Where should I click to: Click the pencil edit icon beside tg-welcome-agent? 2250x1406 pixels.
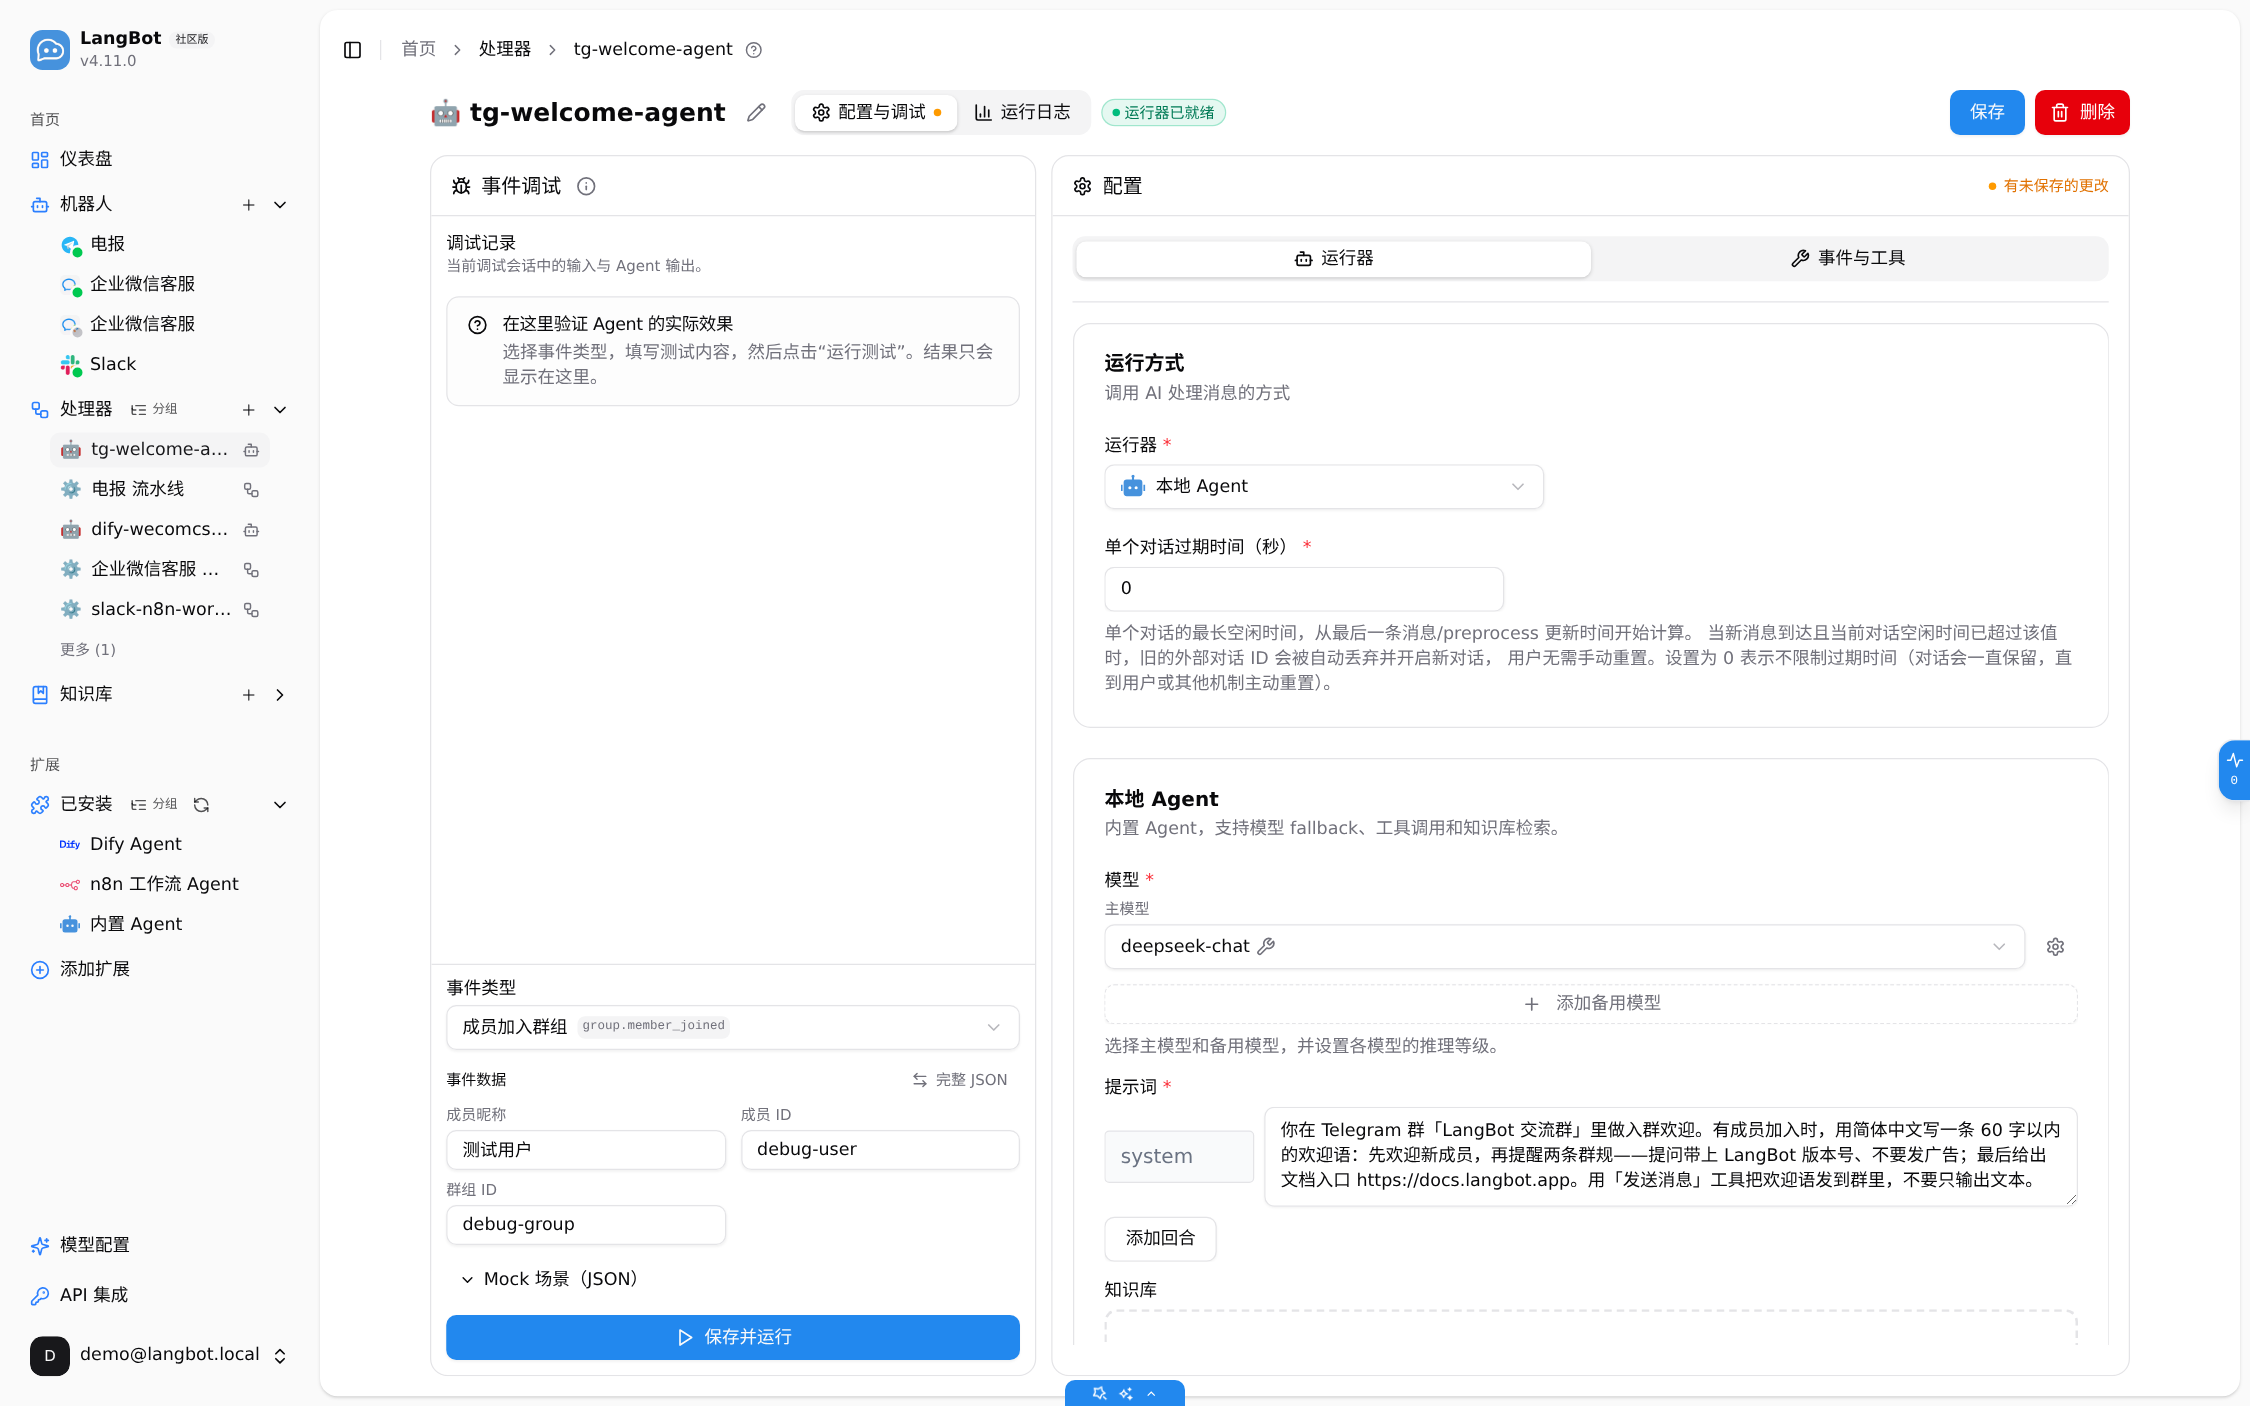coord(756,113)
